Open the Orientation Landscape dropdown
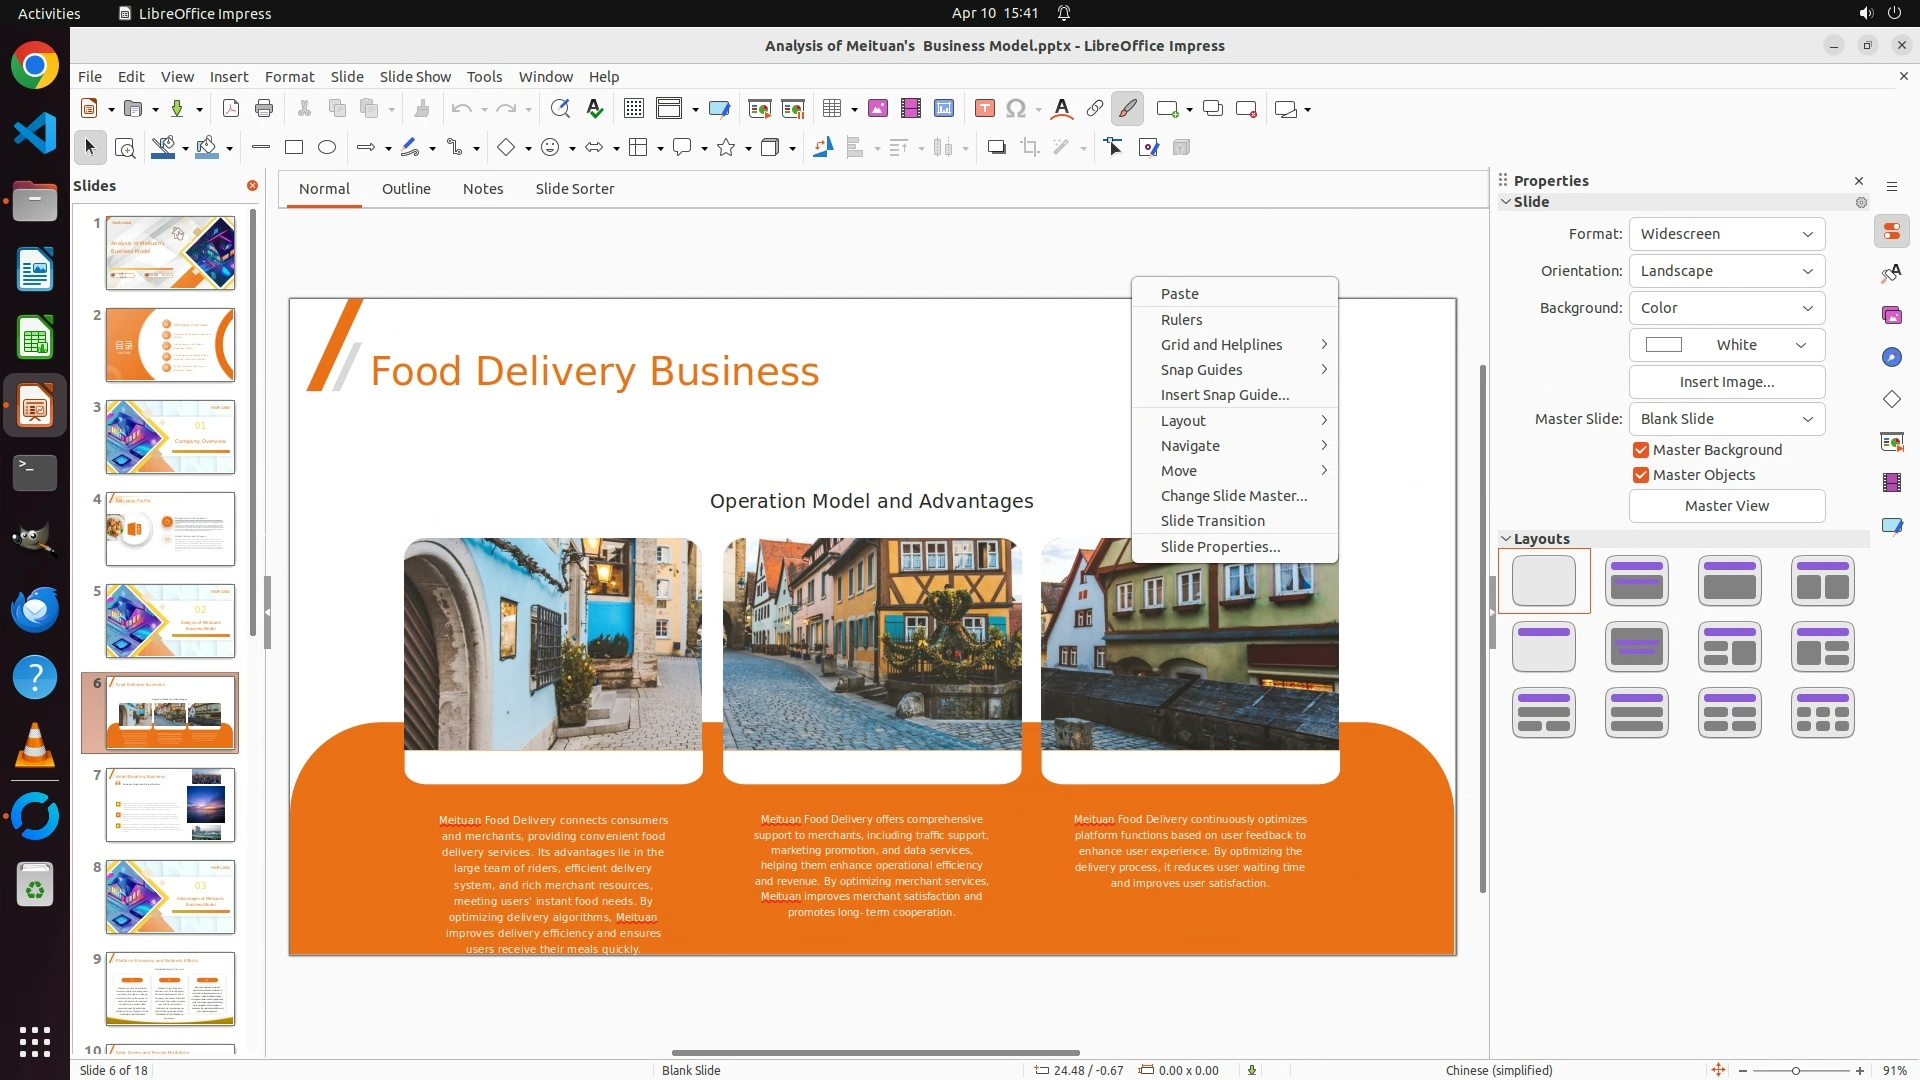Image resolution: width=1920 pixels, height=1080 pixels. pos(1726,271)
